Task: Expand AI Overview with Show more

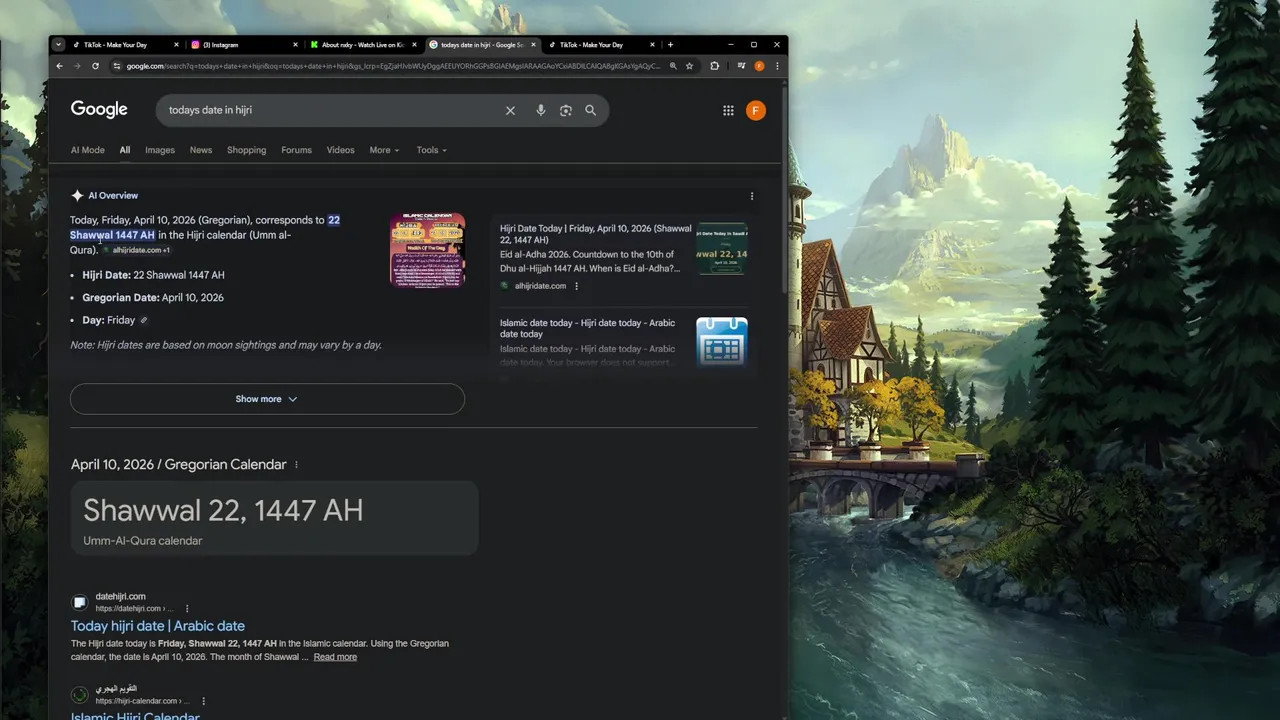Action: (267, 399)
